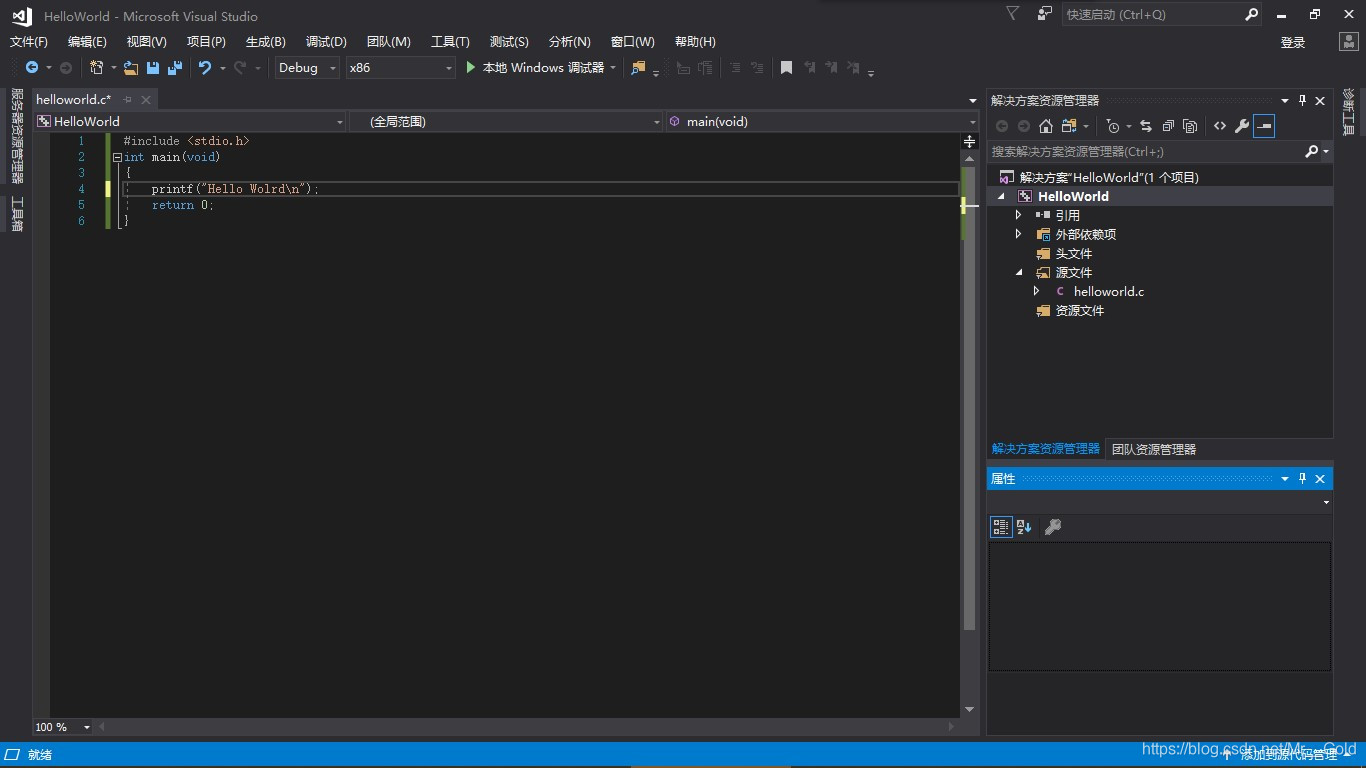
Task: Open the 编辑(E) menu
Action: point(87,42)
